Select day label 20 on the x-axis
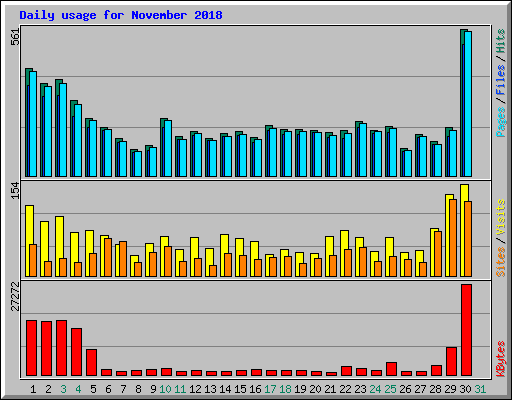 click(x=315, y=389)
